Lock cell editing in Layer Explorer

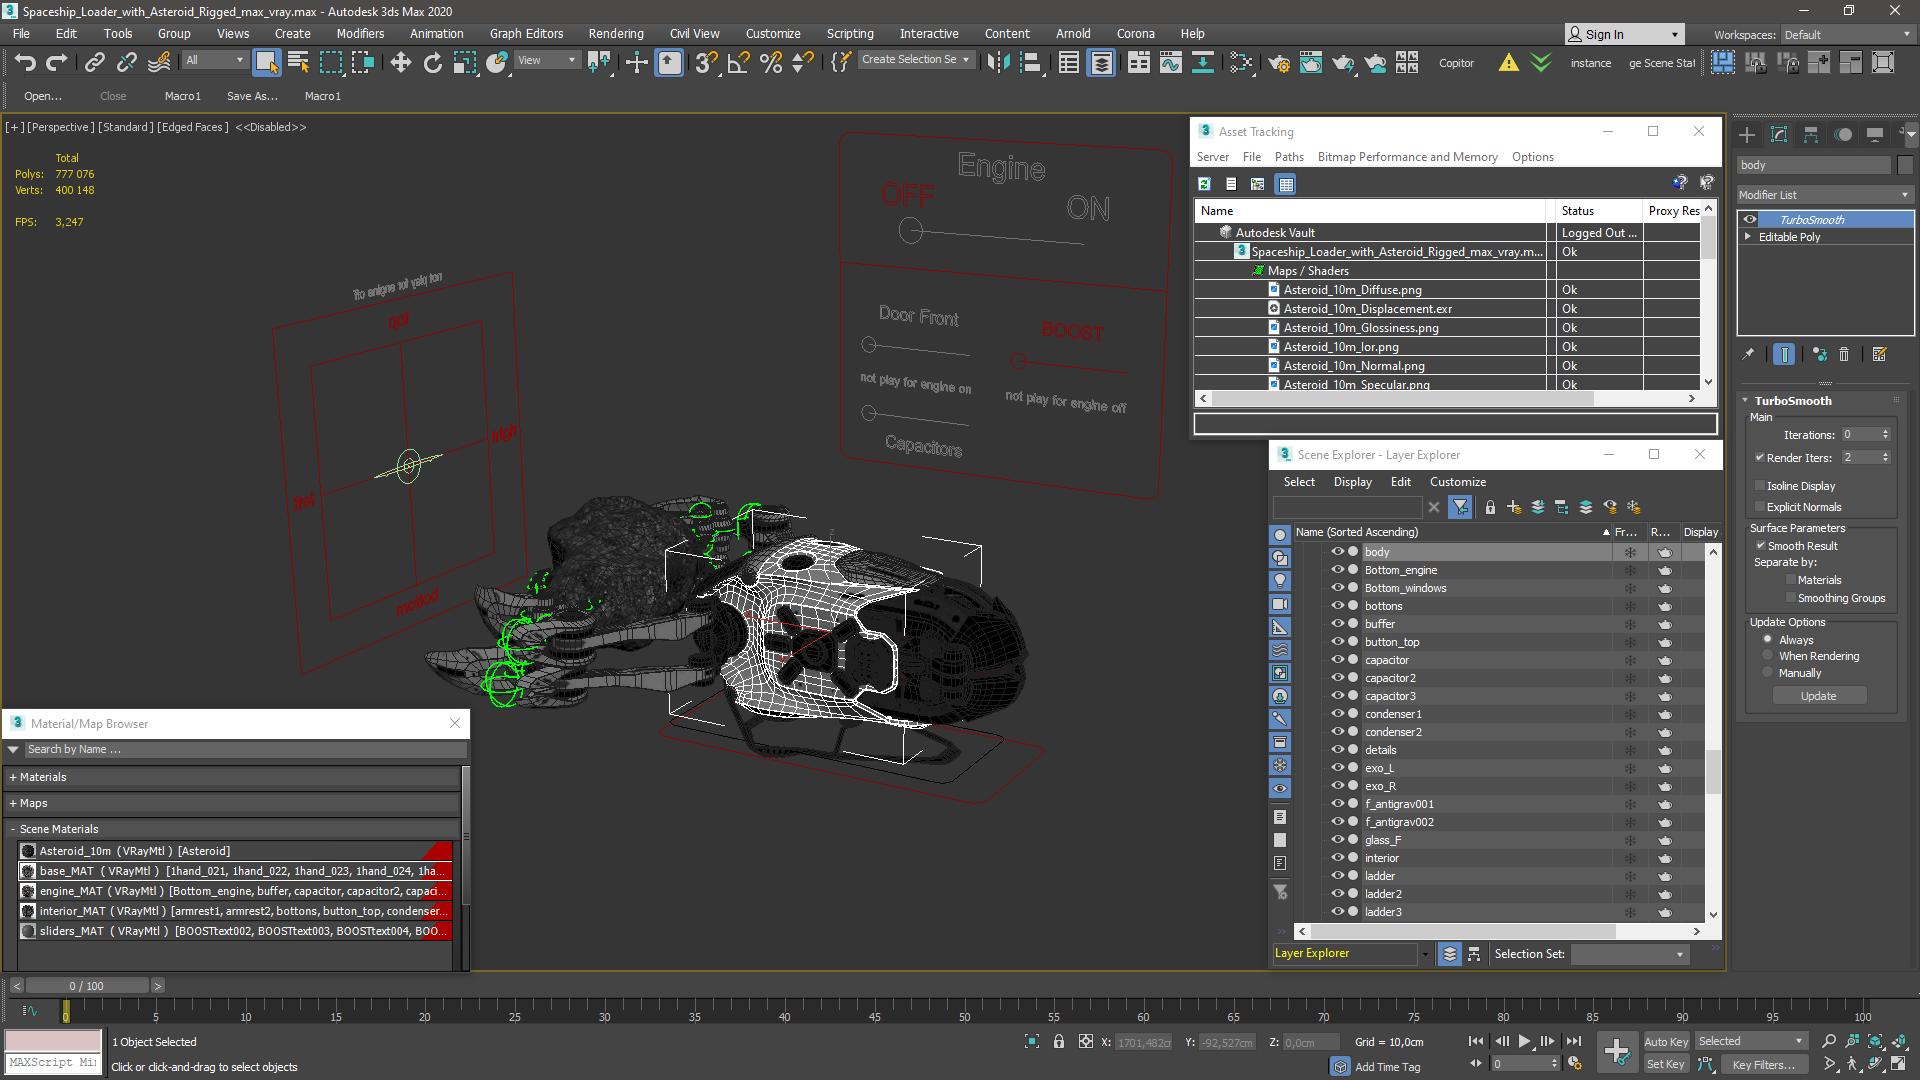click(x=1490, y=507)
